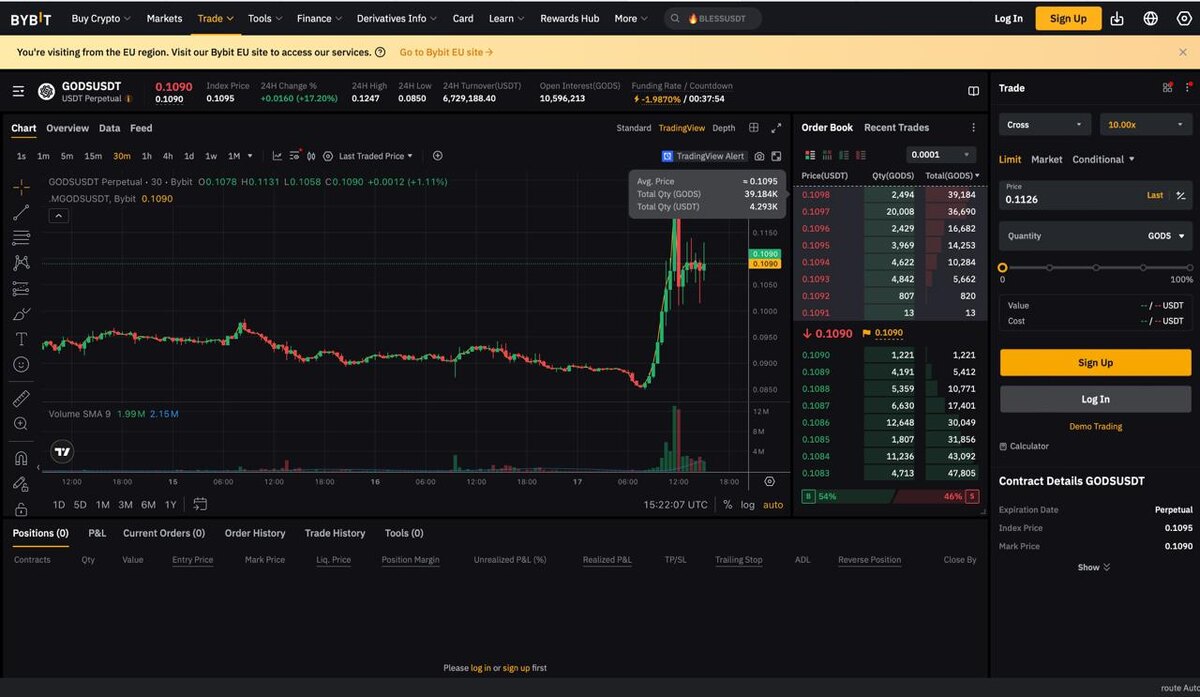Toggle auto scale on chart

(773, 505)
